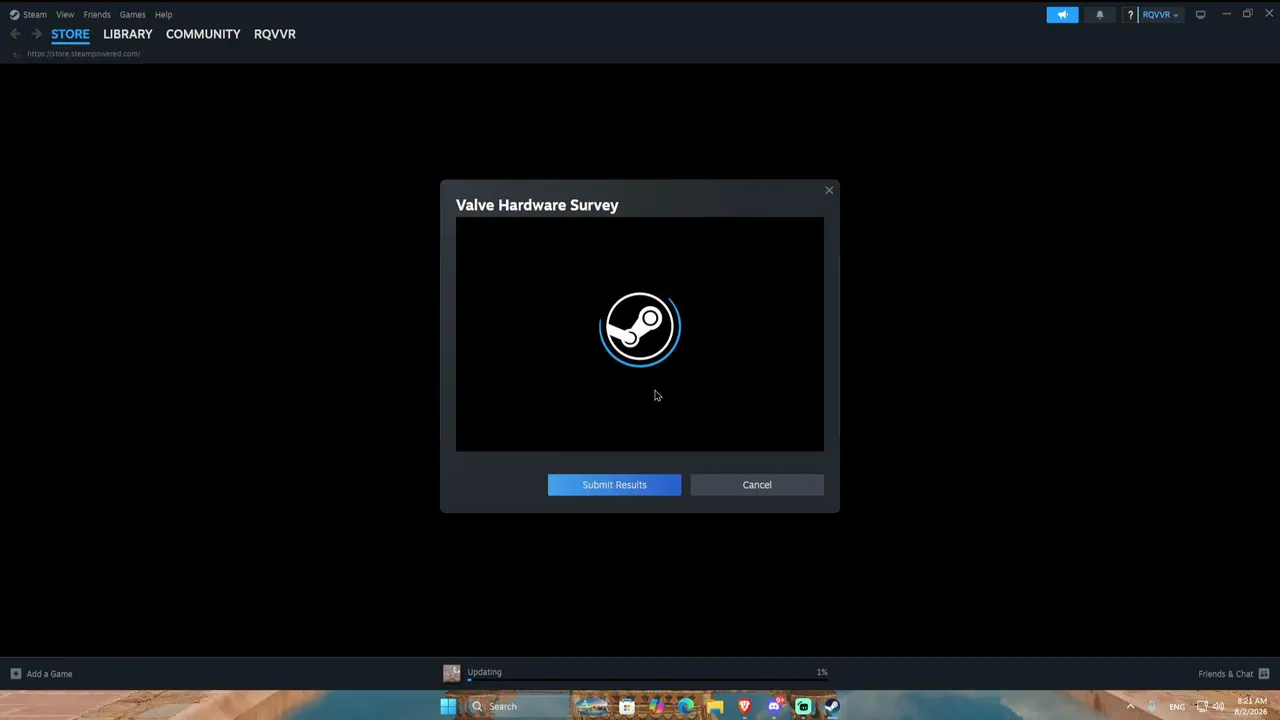This screenshot has height=720, width=1280.
Task: Open Discord from the taskbar
Action: [x=774, y=707]
